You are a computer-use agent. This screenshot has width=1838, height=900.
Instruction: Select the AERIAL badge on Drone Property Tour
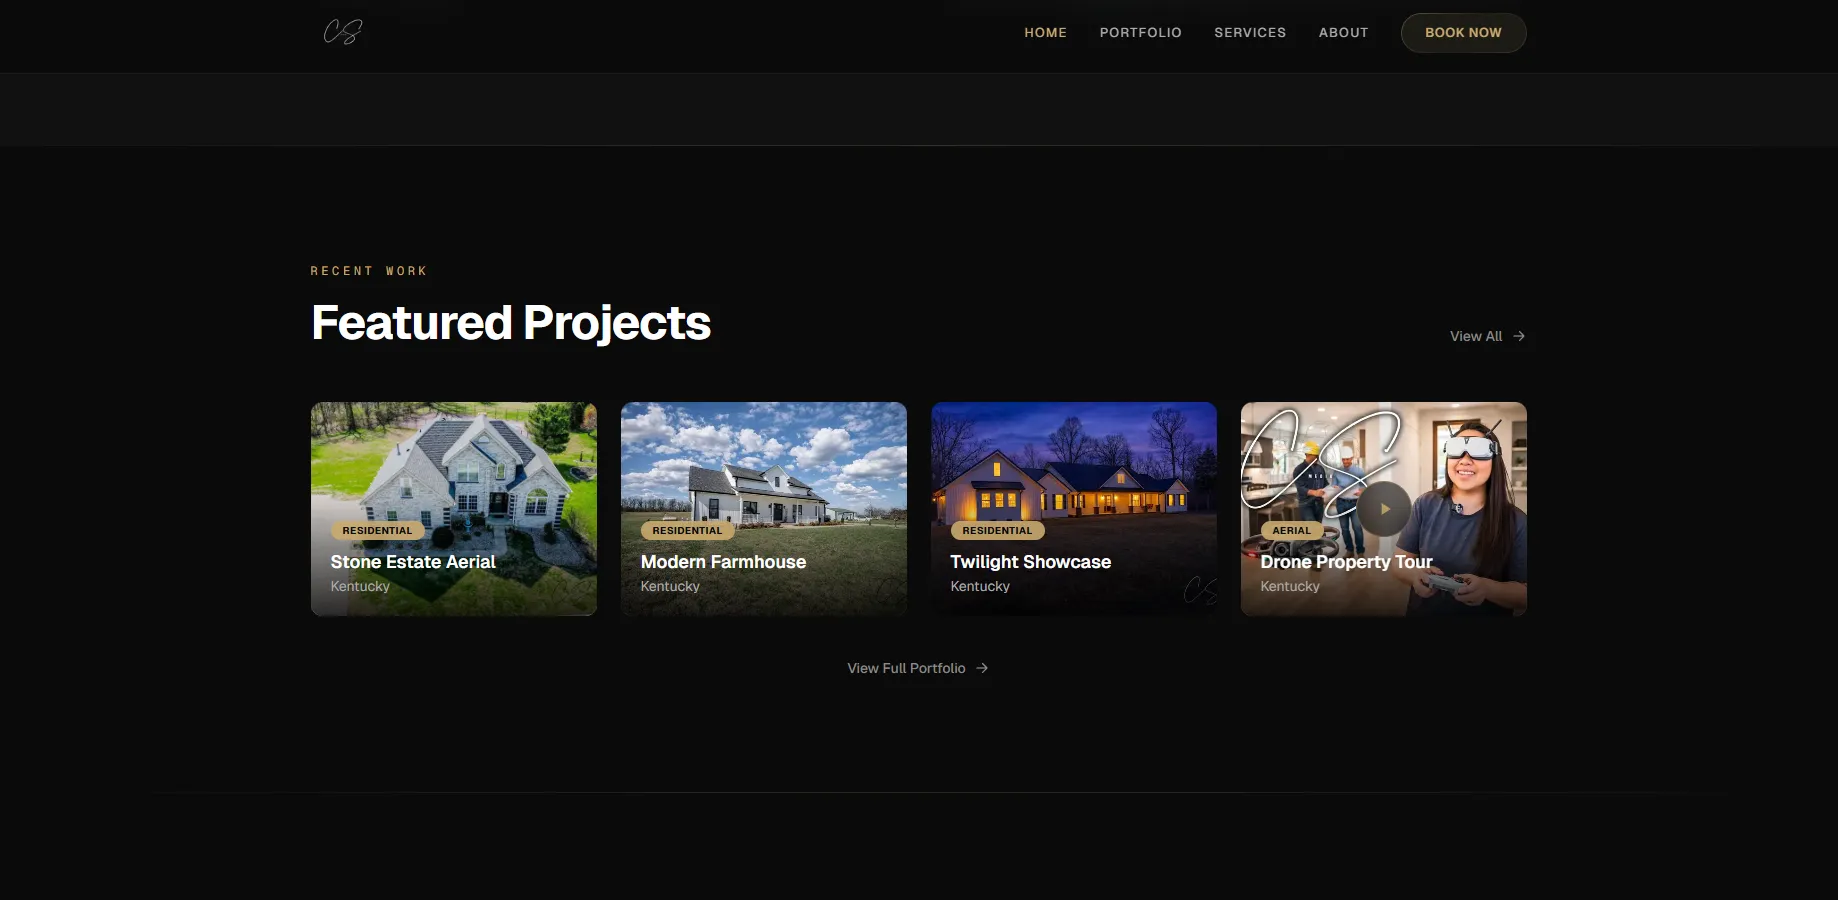(x=1292, y=530)
